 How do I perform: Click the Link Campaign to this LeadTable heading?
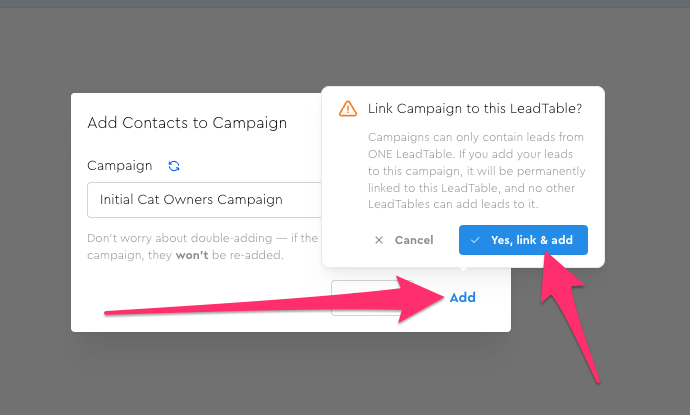[475, 108]
